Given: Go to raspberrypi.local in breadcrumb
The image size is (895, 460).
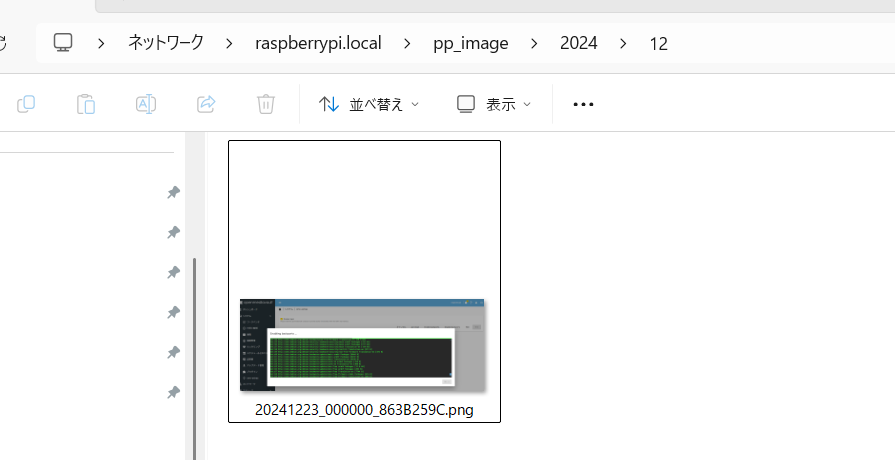Looking at the screenshot, I should [x=318, y=43].
